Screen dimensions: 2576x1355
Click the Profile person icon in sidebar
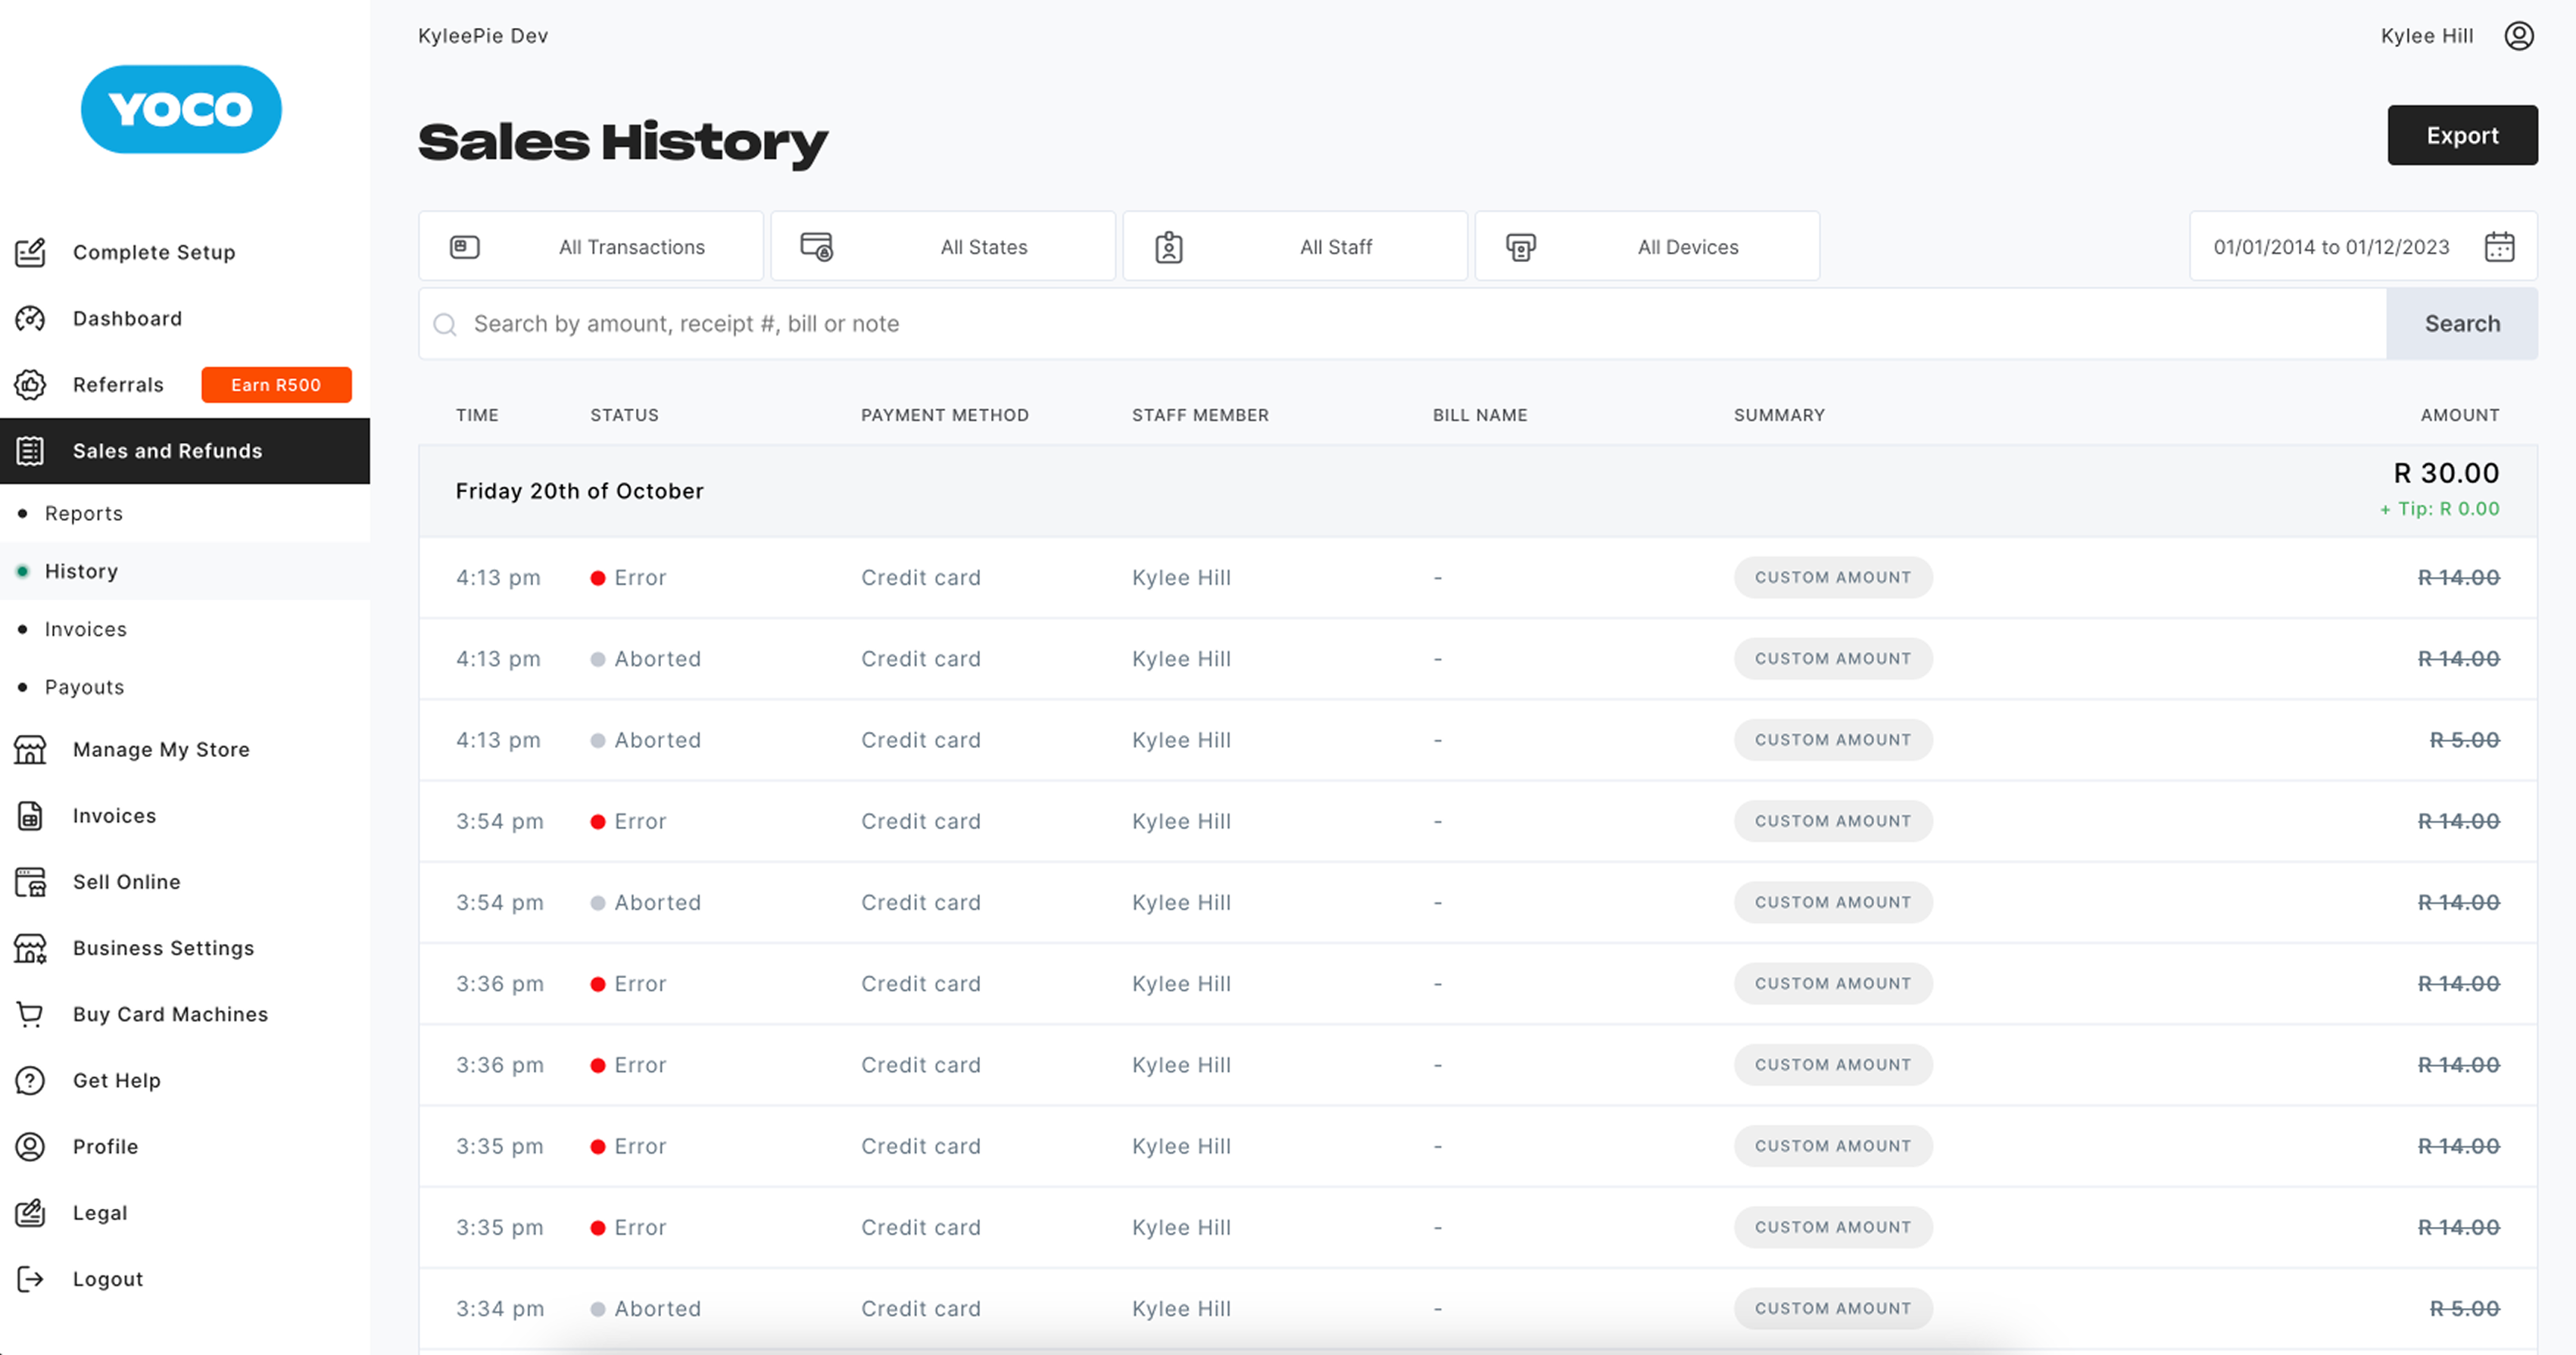(30, 1146)
